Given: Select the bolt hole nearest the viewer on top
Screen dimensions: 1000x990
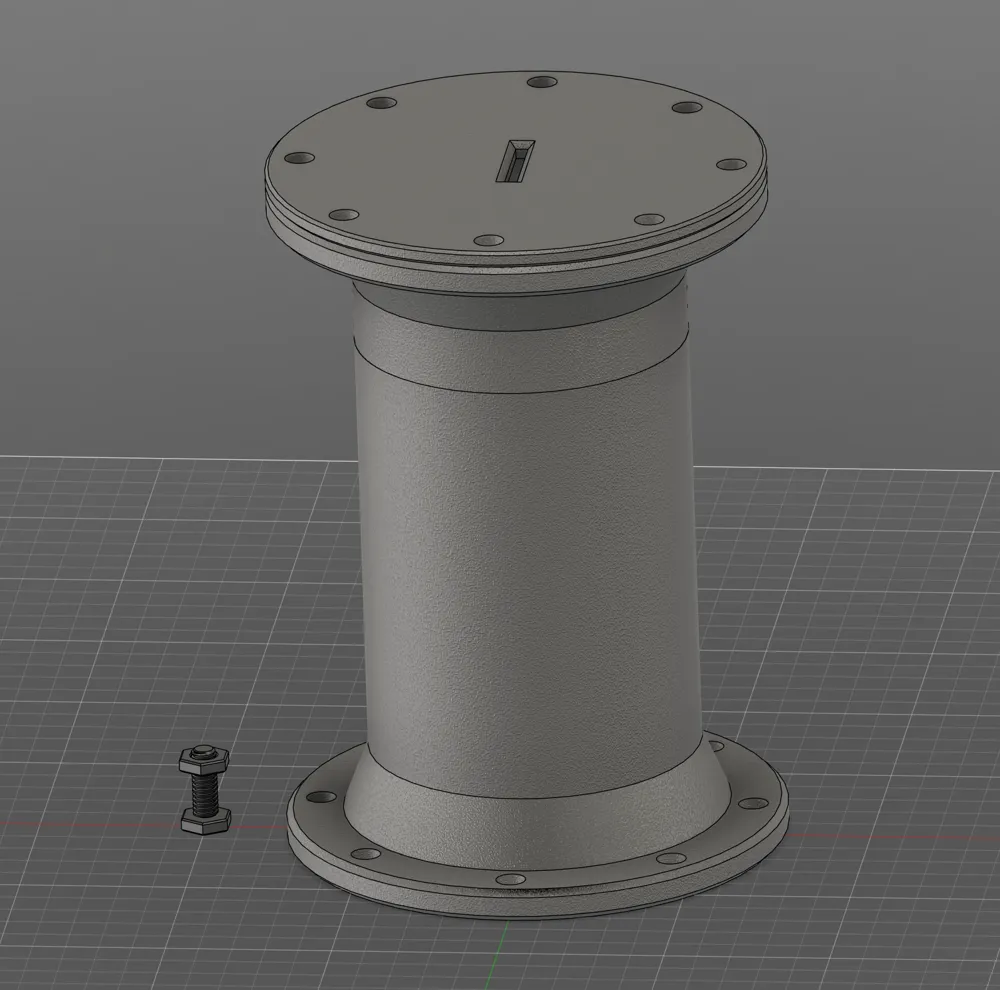Looking at the screenshot, I should [488, 238].
